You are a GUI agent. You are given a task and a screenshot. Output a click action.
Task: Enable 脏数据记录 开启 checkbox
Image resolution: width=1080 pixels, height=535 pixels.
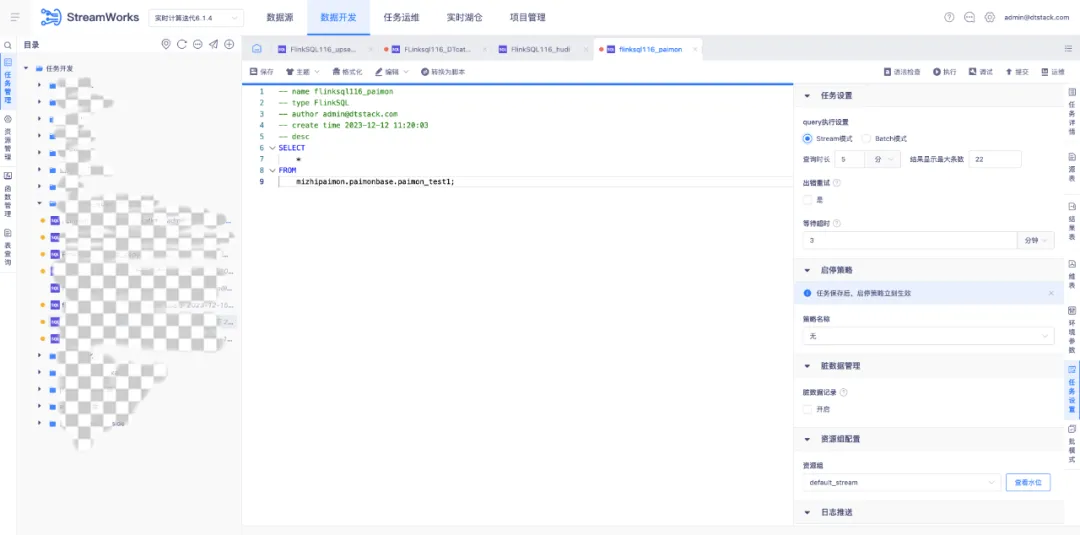(807, 409)
